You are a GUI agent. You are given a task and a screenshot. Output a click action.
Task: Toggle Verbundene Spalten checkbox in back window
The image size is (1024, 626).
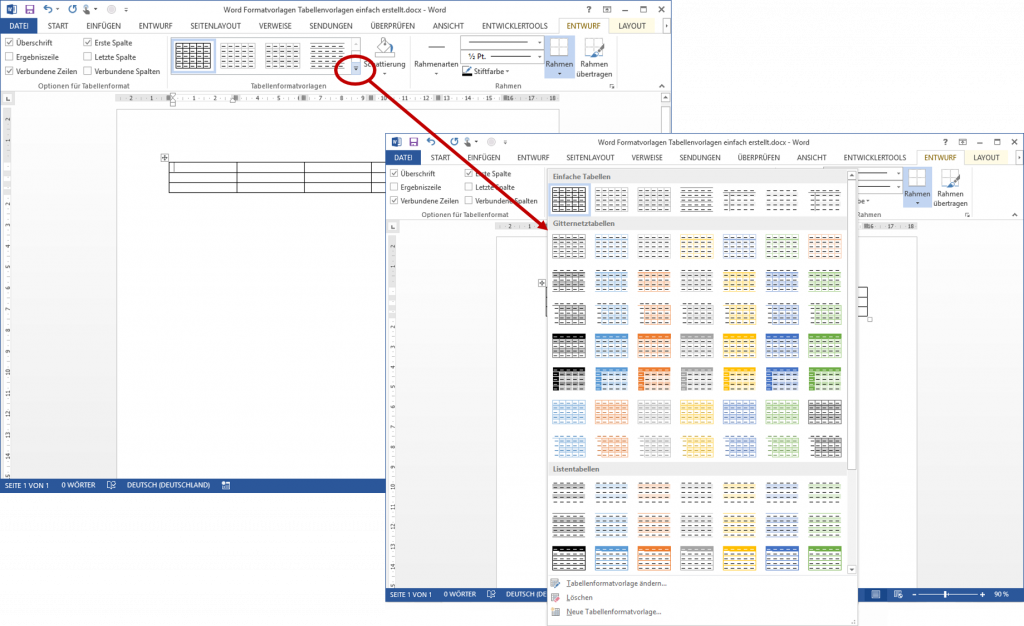tap(88, 71)
